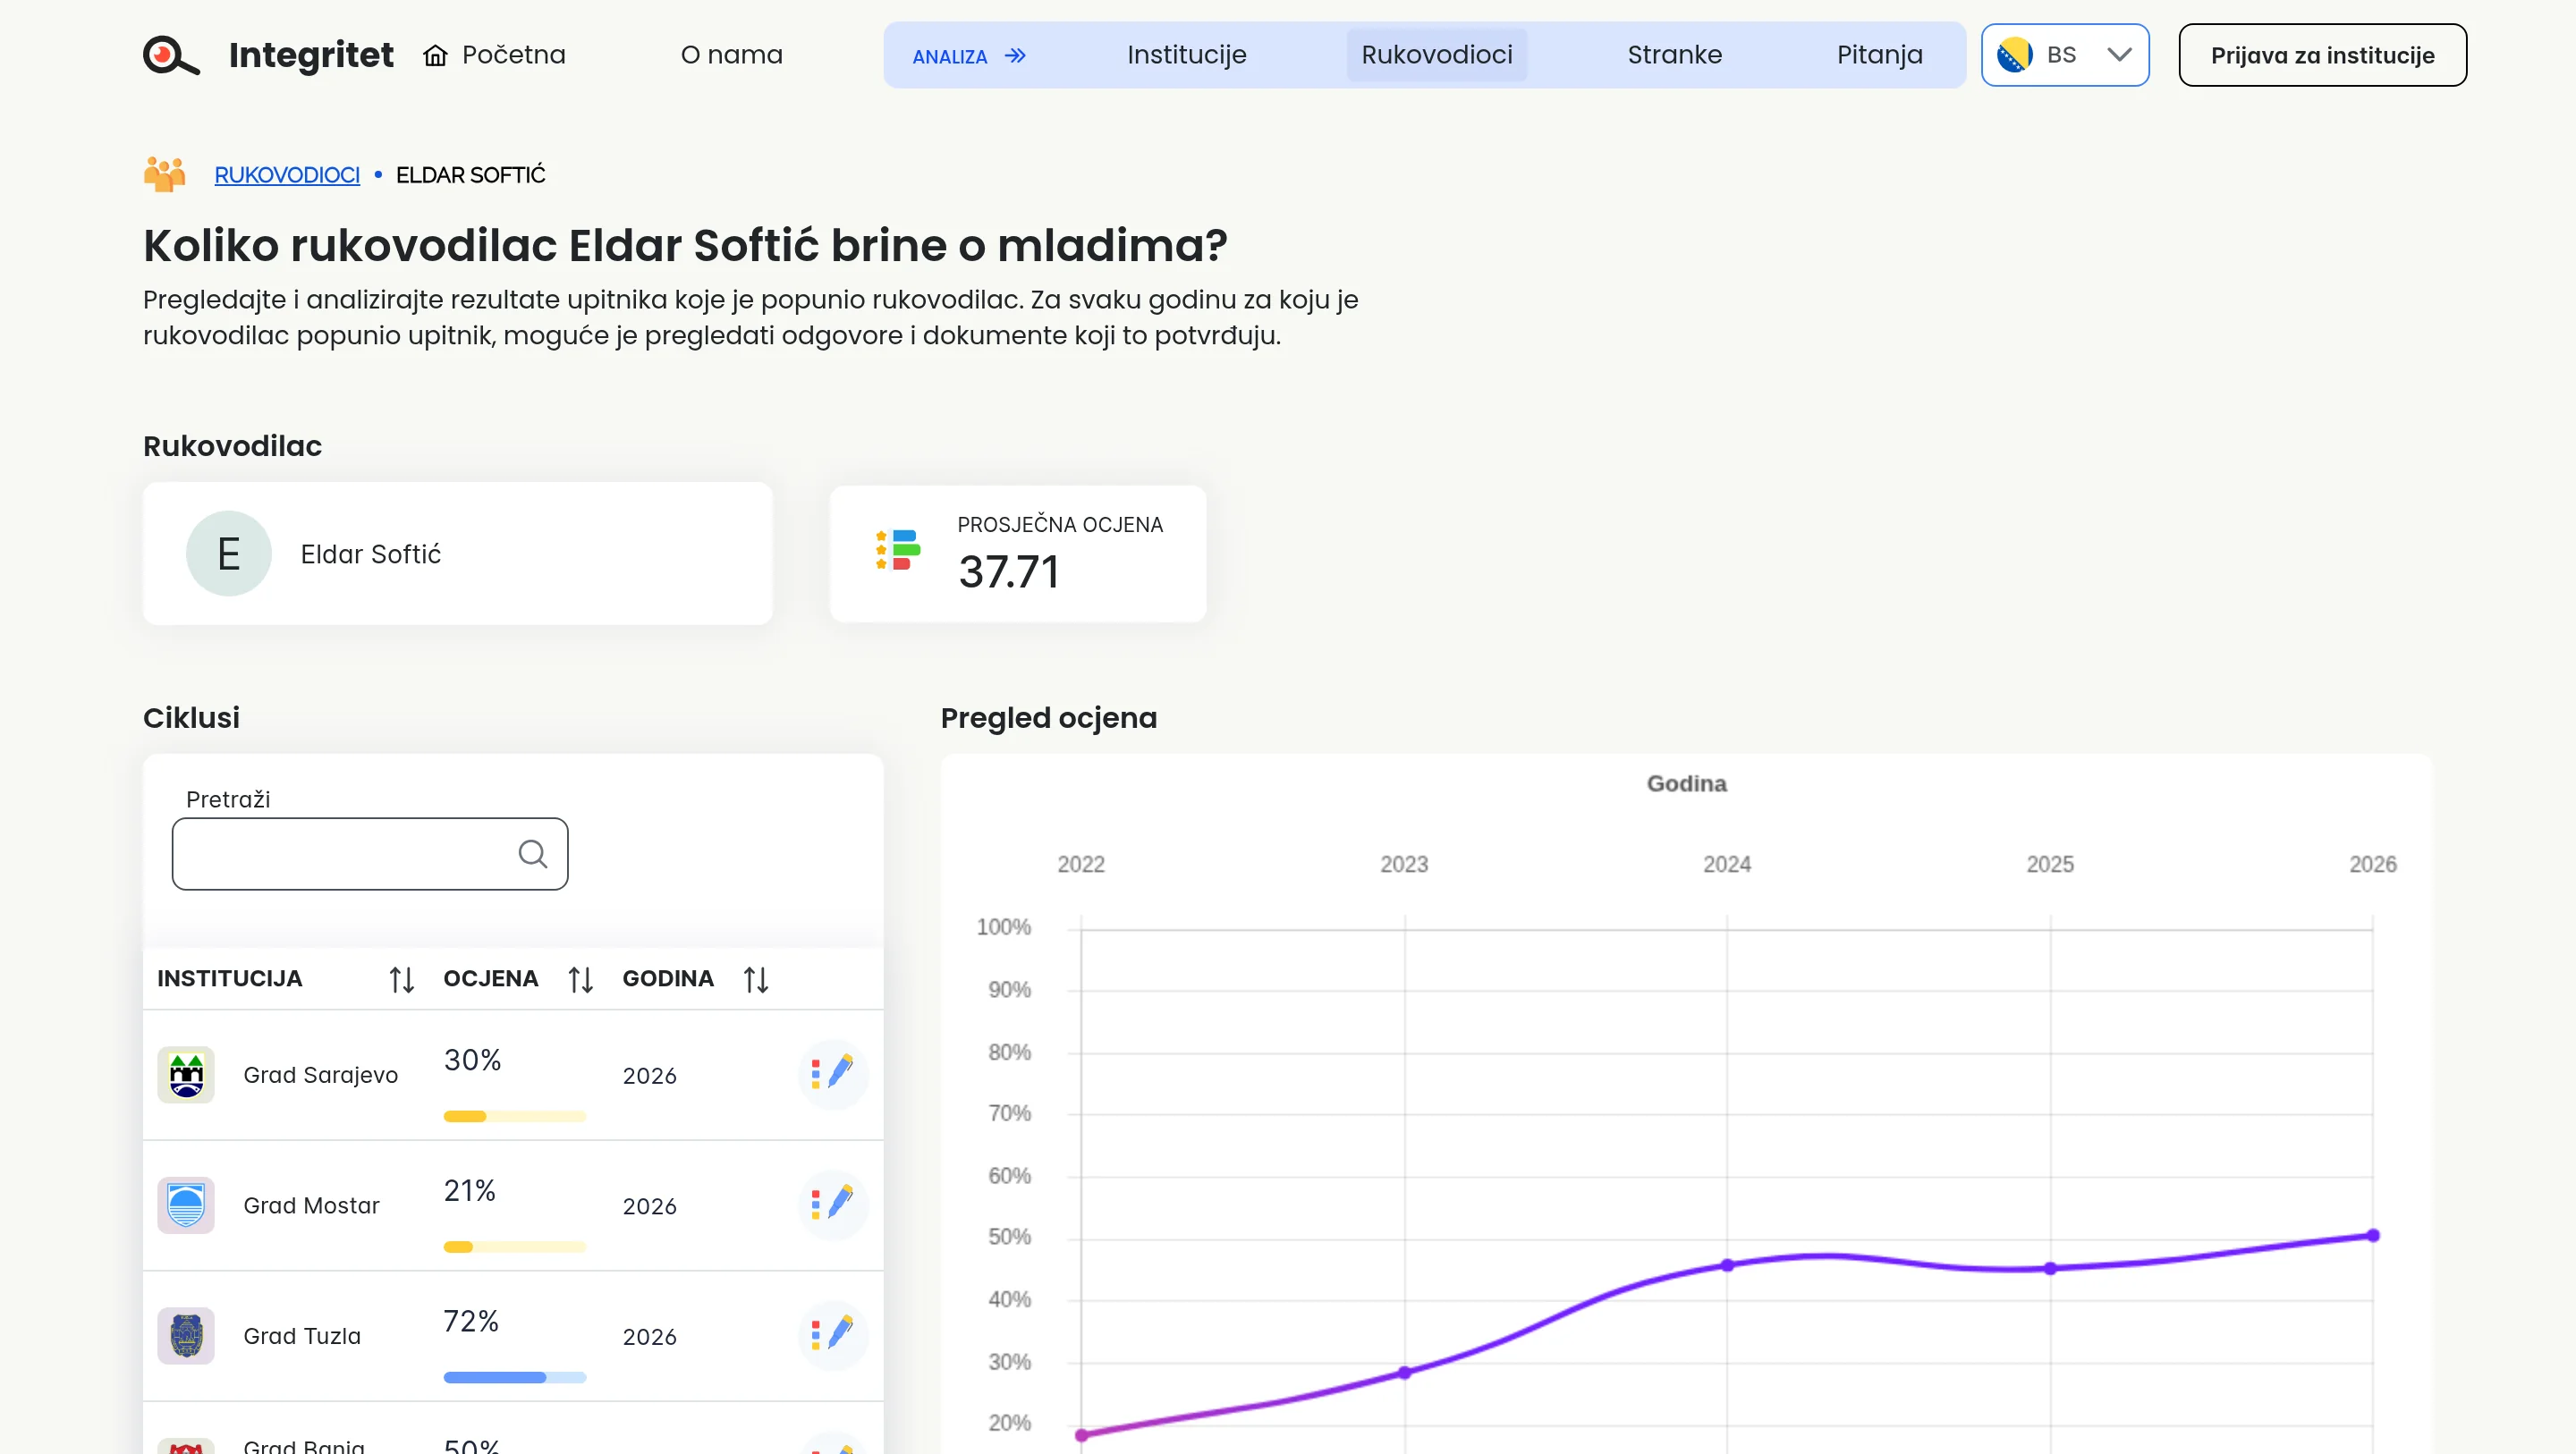Follow the RUKOVODIOCI breadcrumb link
This screenshot has height=1454, width=2576.
287,175
